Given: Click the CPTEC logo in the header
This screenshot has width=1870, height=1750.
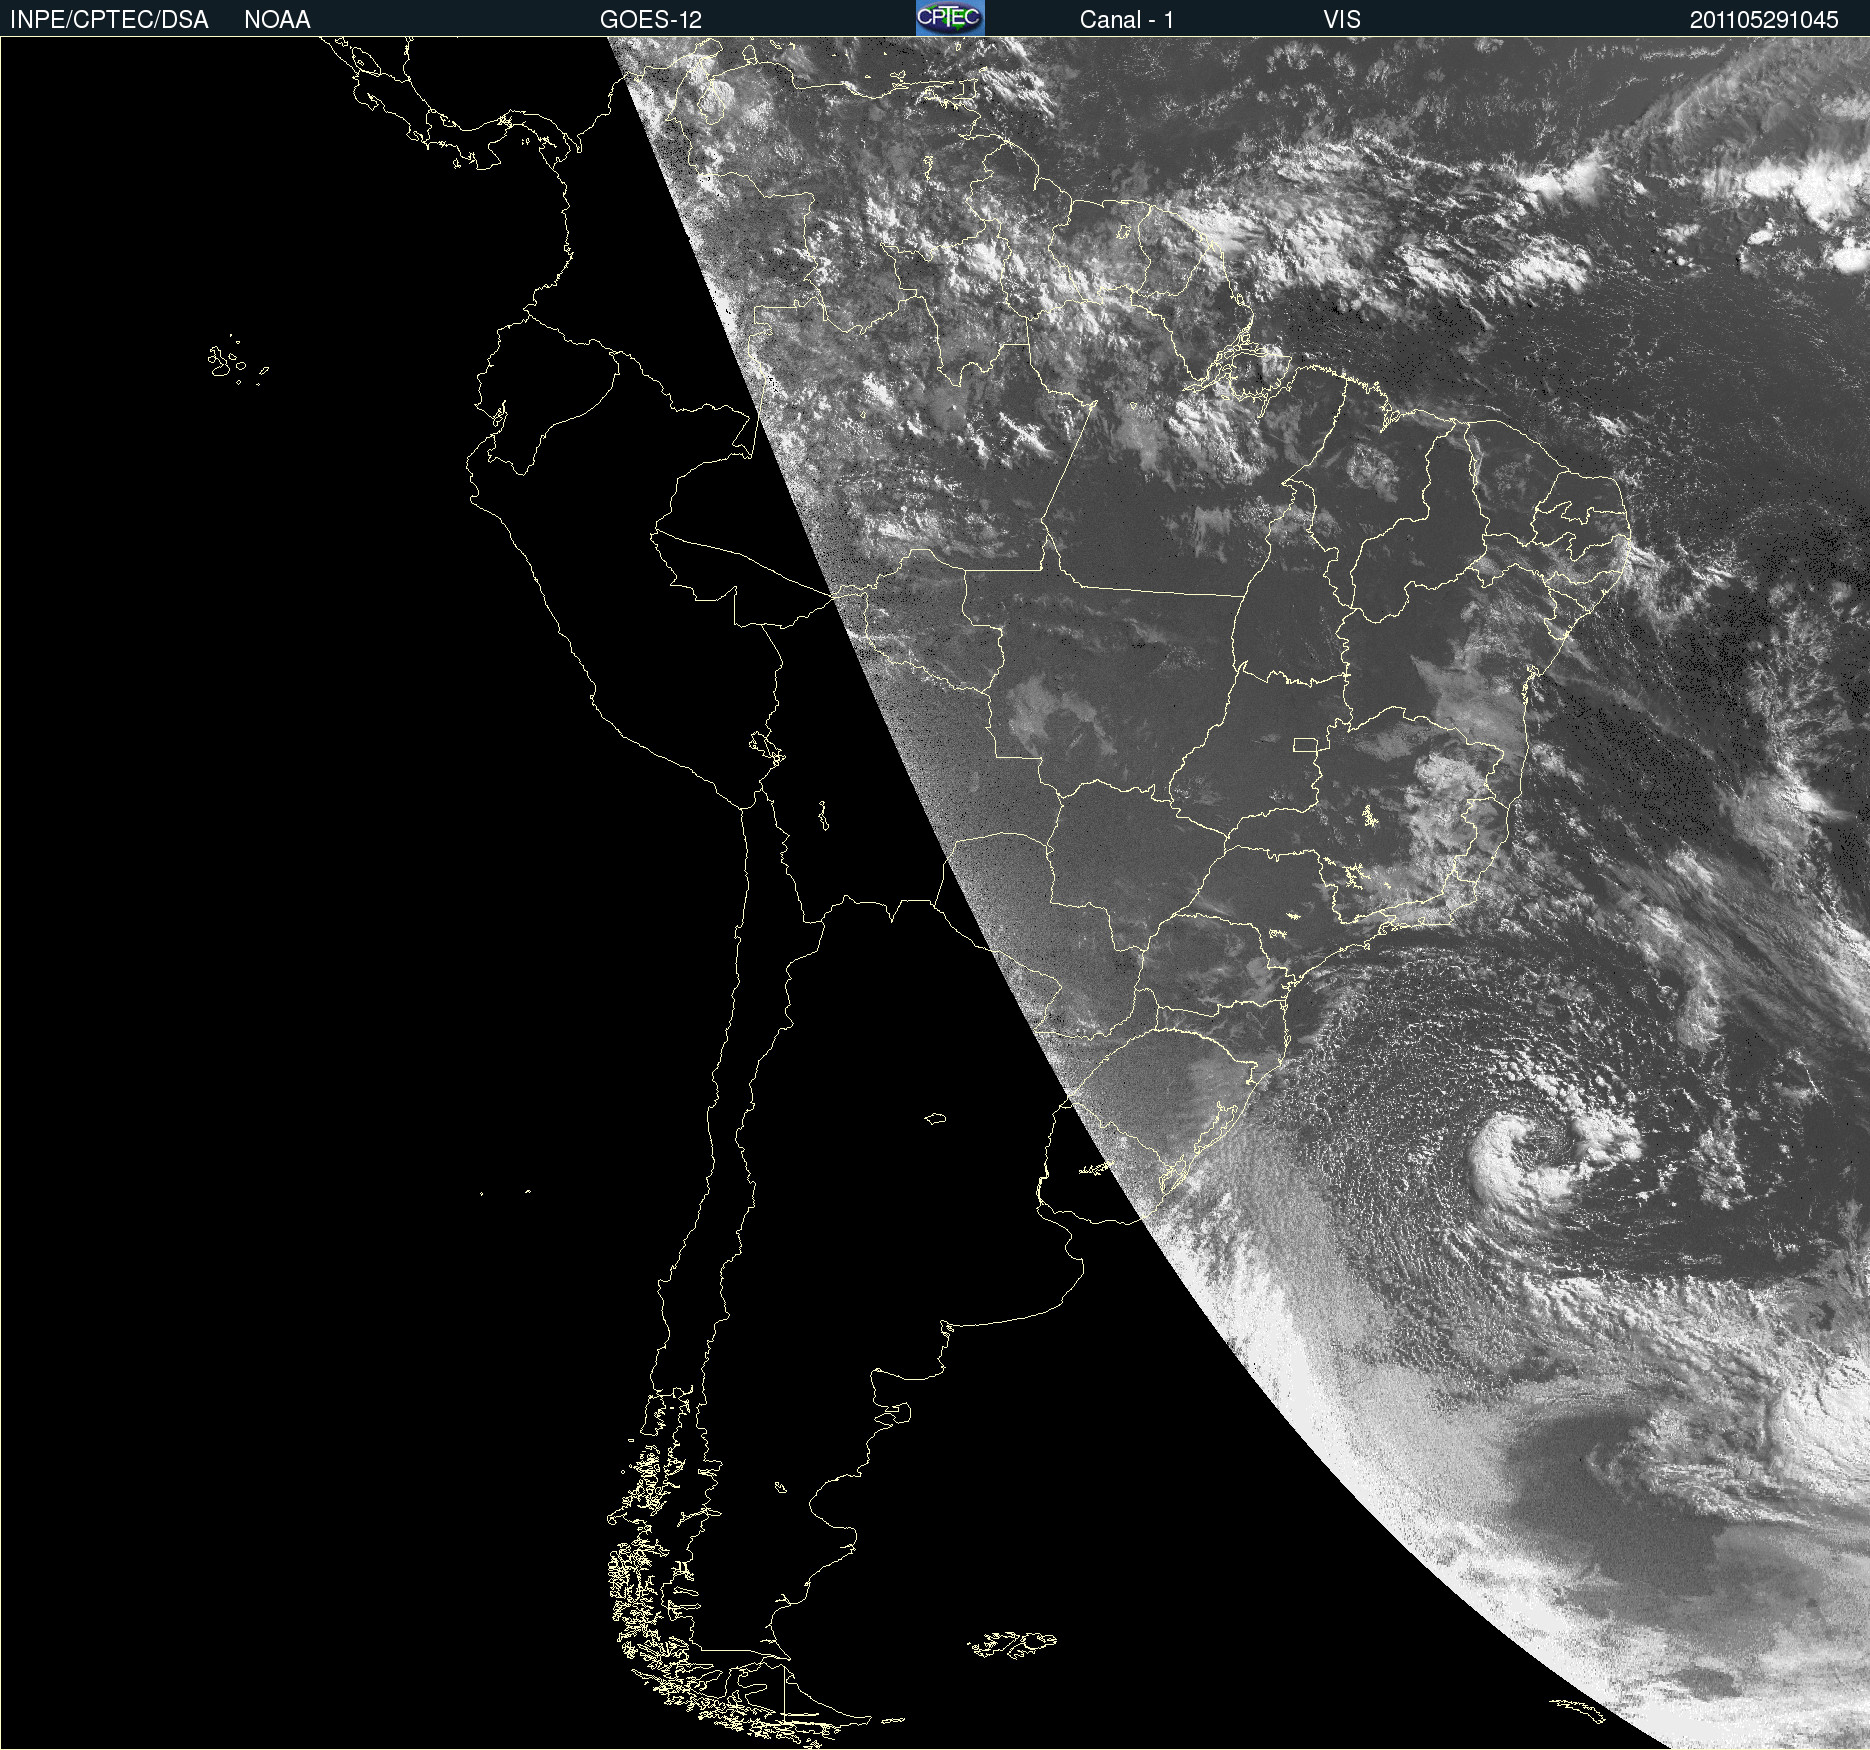Looking at the screenshot, I should pos(950,18).
